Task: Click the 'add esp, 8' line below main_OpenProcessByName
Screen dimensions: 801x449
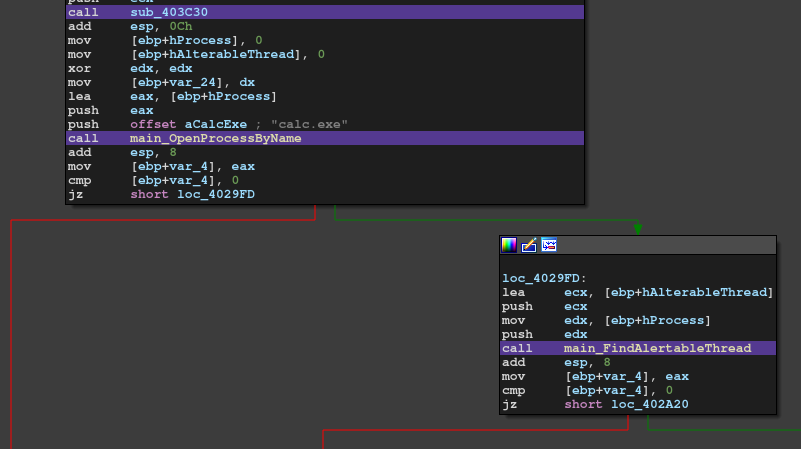Action: [122, 153]
